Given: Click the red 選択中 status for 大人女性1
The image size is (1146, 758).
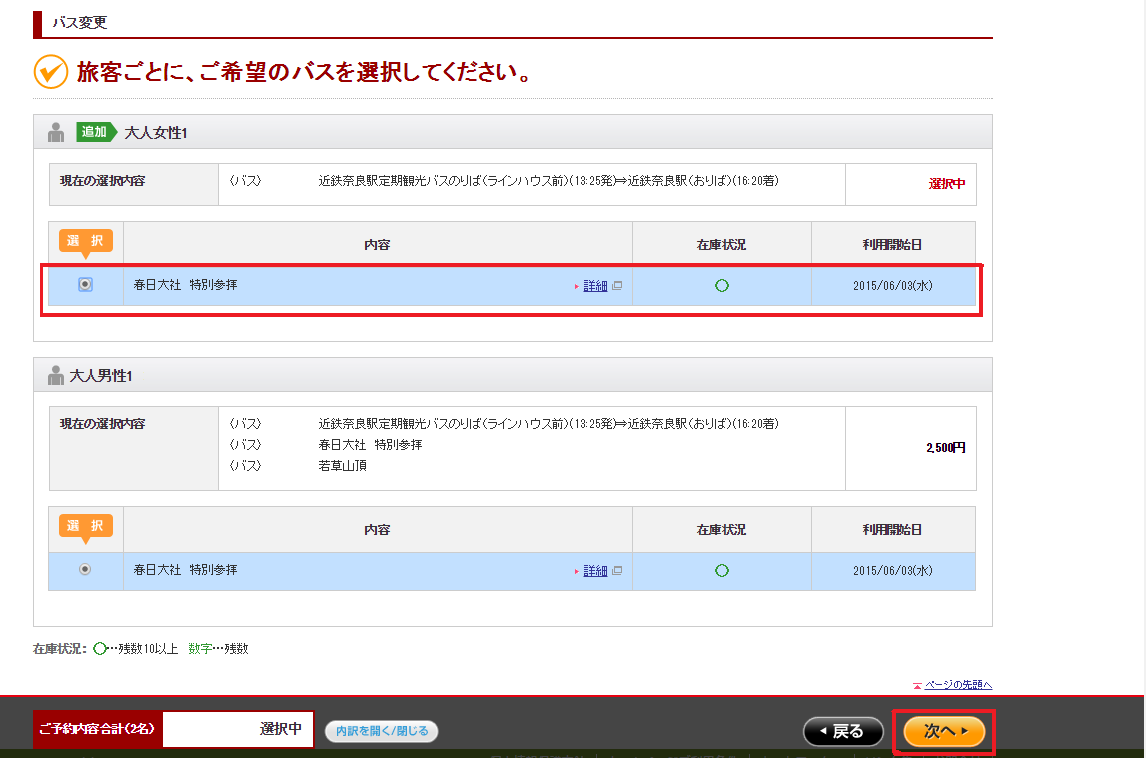Looking at the screenshot, I should click(946, 183).
